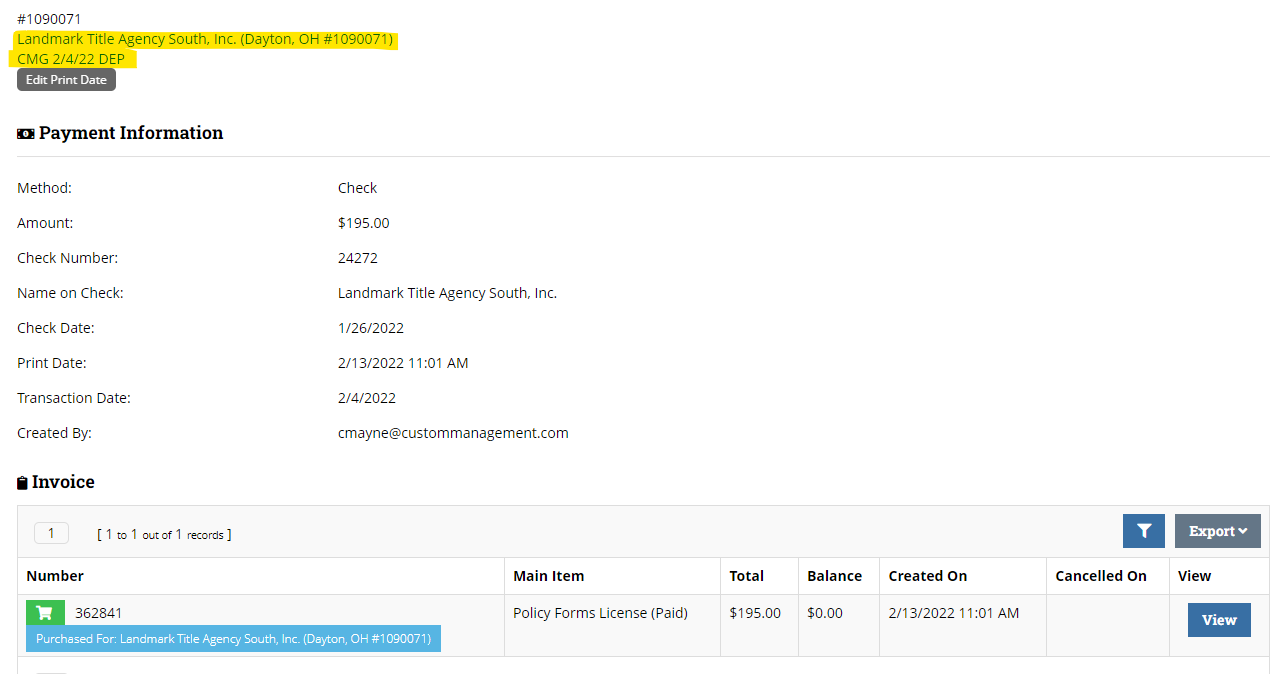Click the #1090071 ID text at top
Viewport: 1271px width, 674px height.
49,19
